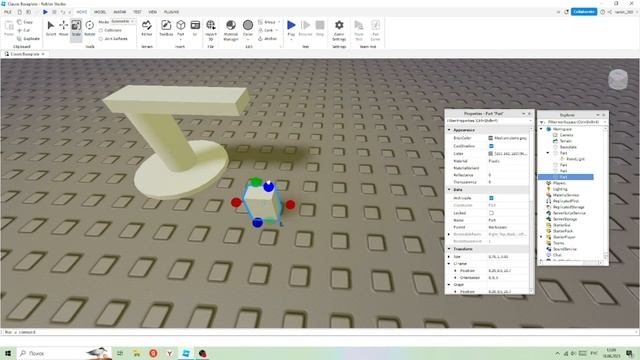This screenshot has height=360, width=640.
Task: Toggle the CastShadow checkbox
Action: (491, 146)
